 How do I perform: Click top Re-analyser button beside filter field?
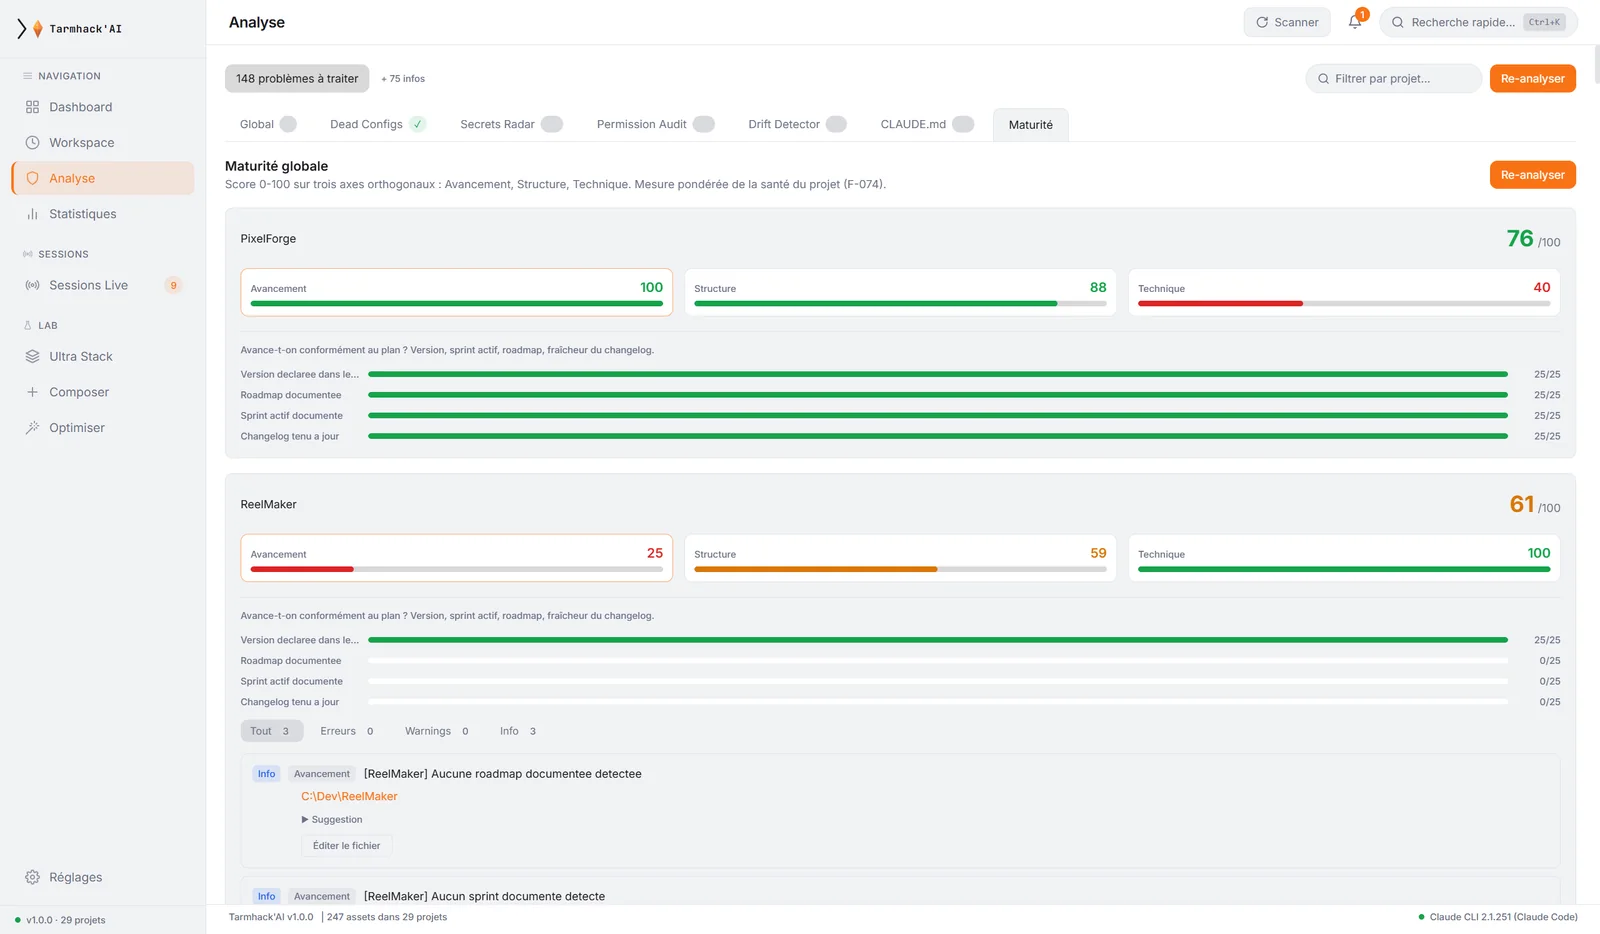pyautogui.click(x=1532, y=79)
